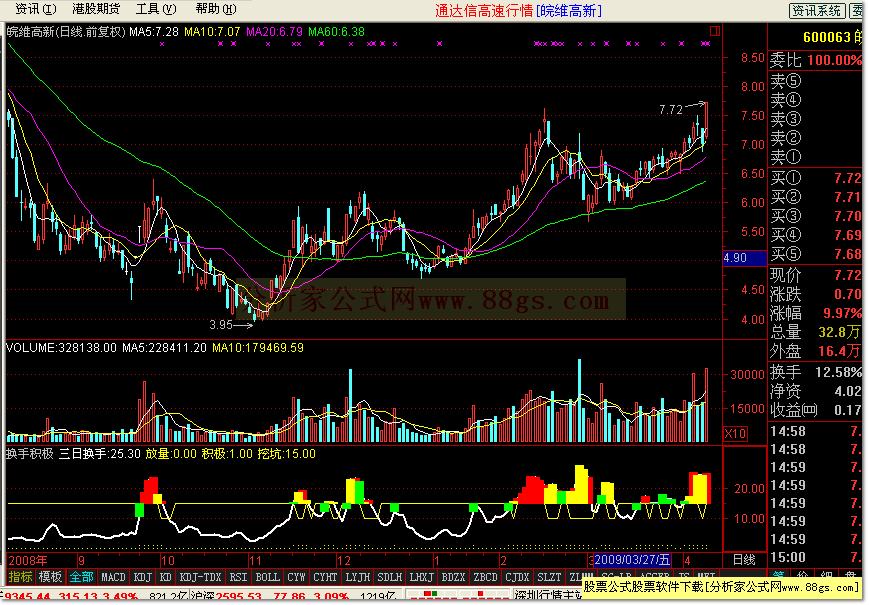
Task: Click the 买③ 7.70 order row
Action: (815, 216)
